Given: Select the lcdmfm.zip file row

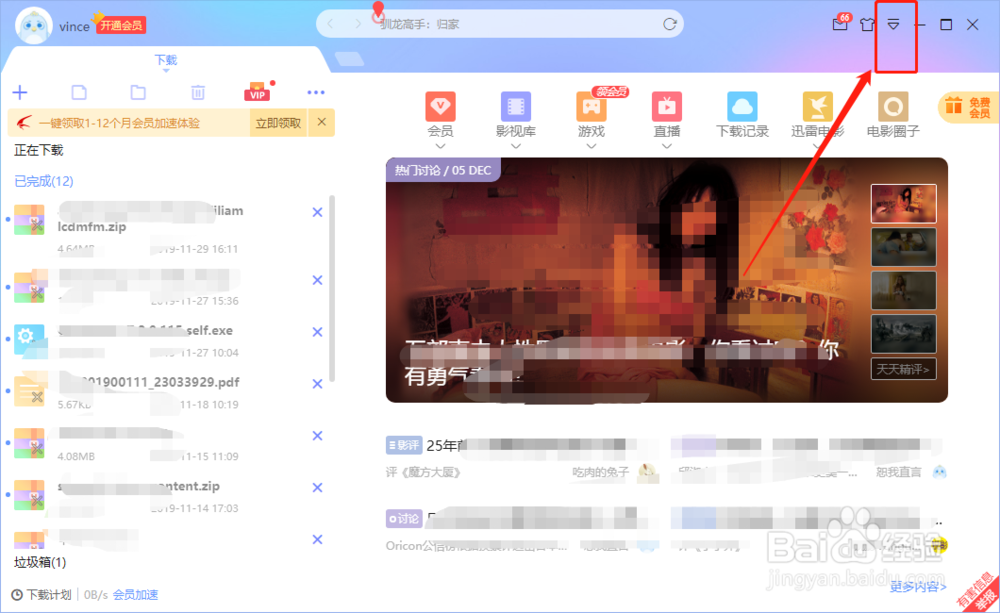Looking at the screenshot, I should click(x=167, y=228).
